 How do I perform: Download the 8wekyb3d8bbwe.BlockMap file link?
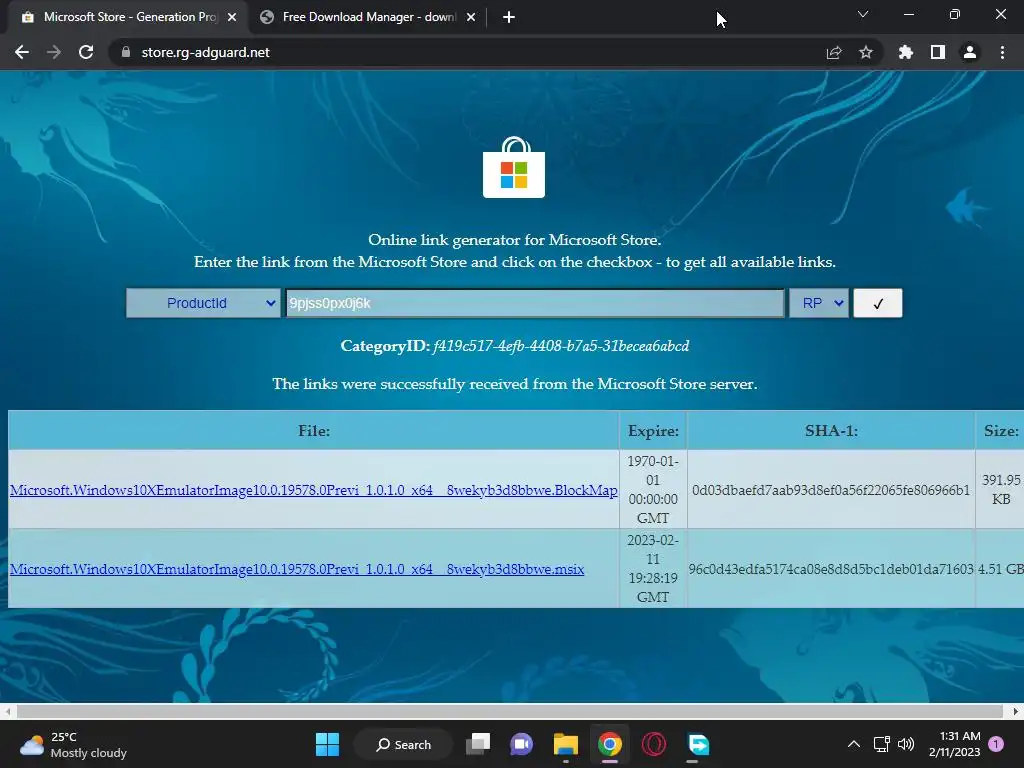pyautogui.click(x=313, y=490)
